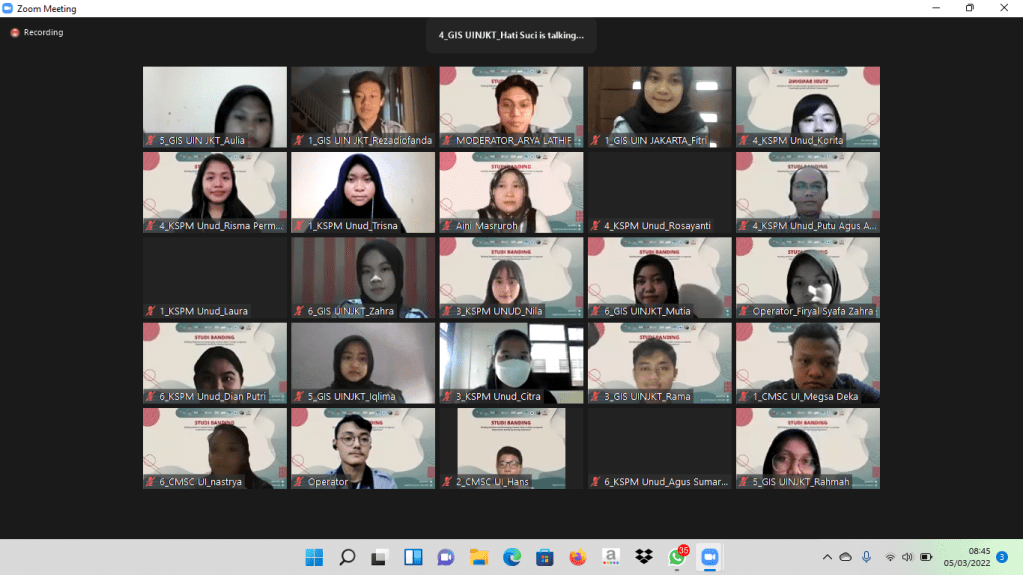Open File Explorer from the taskbar
This screenshot has width=1023, height=575.
(x=479, y=557)
